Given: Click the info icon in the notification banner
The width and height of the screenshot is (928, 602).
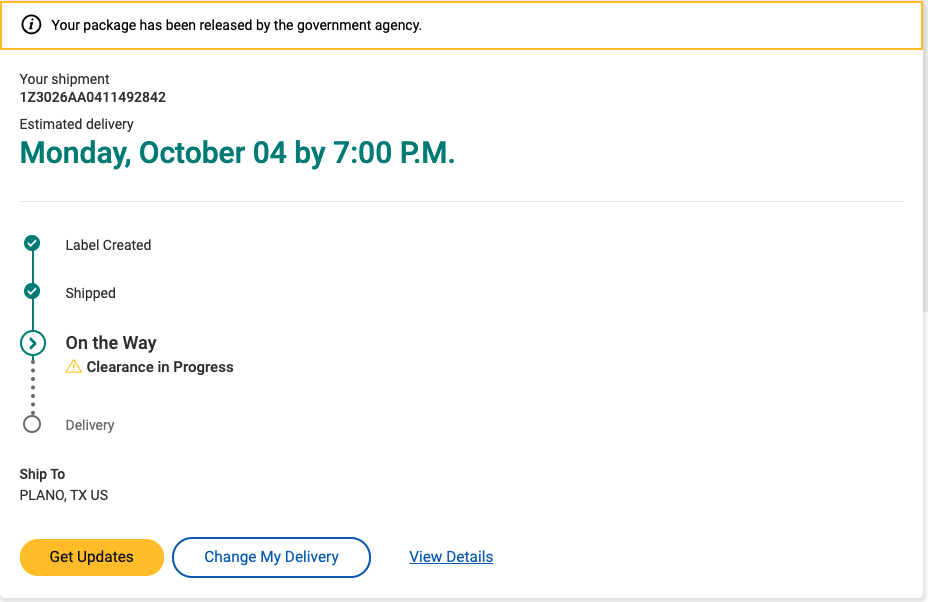Looking at the screenshot, I should [31, 25].
